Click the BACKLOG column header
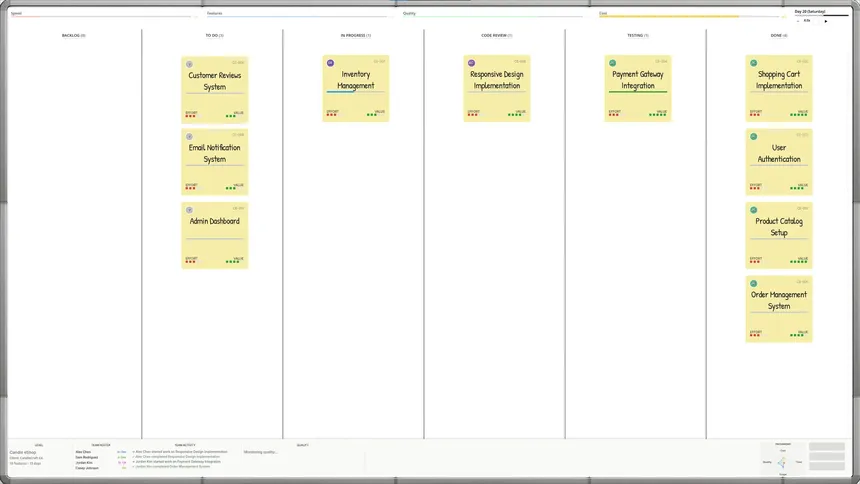This screenshot has height=484, width=860. (73, 36)
